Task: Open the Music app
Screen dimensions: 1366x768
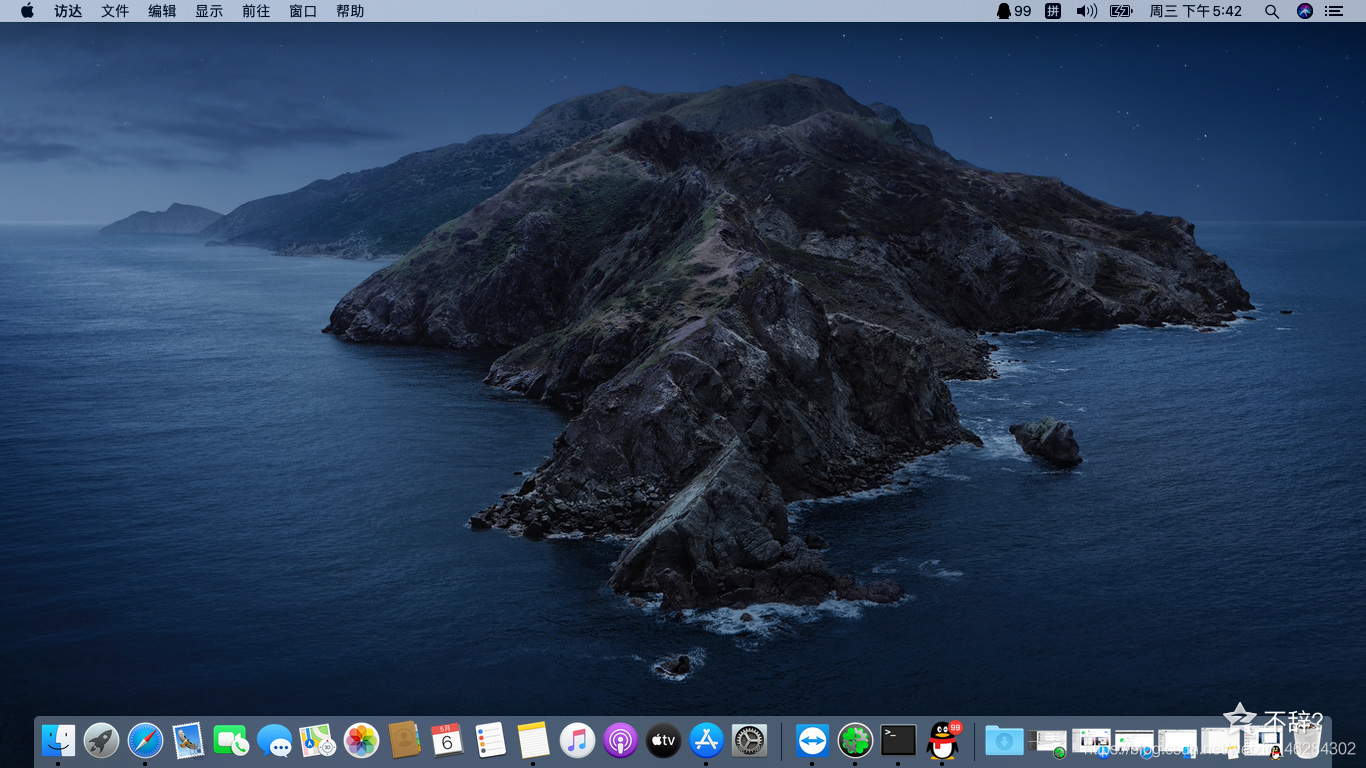Action: 577,740
